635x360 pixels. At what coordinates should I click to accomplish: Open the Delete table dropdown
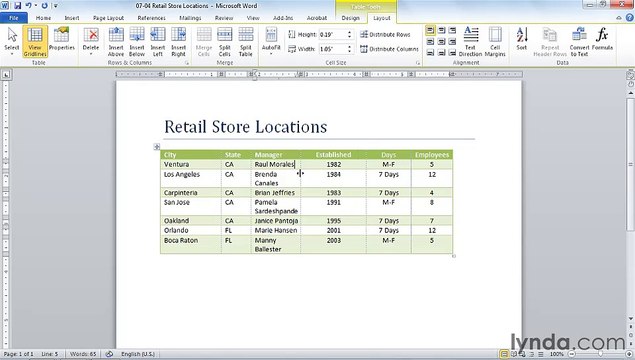point(91,42)
